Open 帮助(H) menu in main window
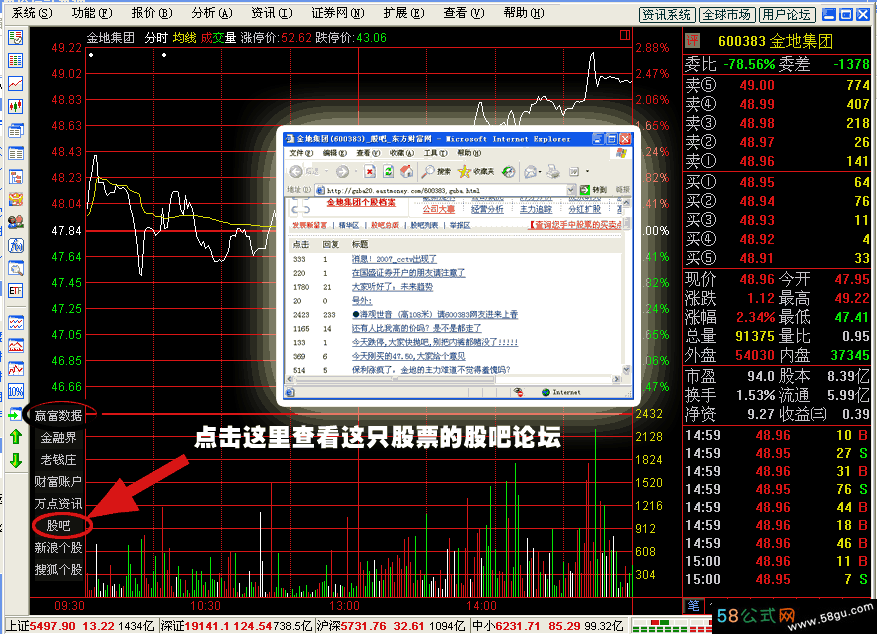This screenshot has height=634, width=877. (x=524, y=12)
